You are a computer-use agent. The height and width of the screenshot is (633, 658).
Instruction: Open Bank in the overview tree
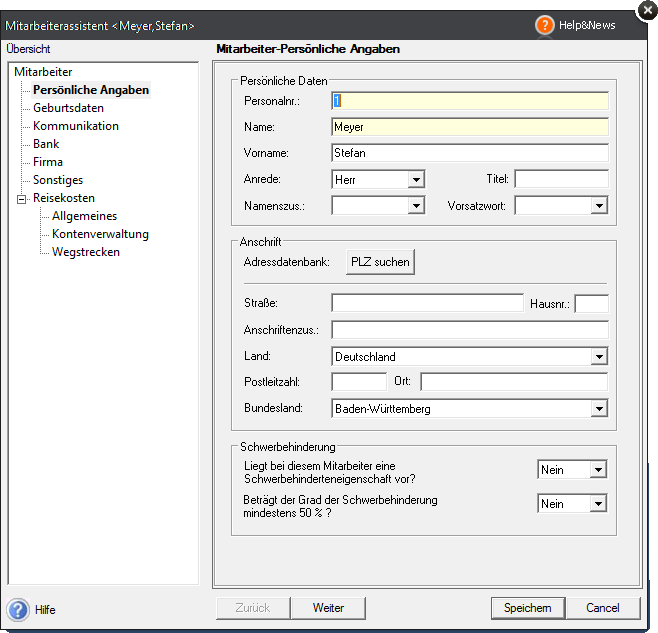click(46, 144)
